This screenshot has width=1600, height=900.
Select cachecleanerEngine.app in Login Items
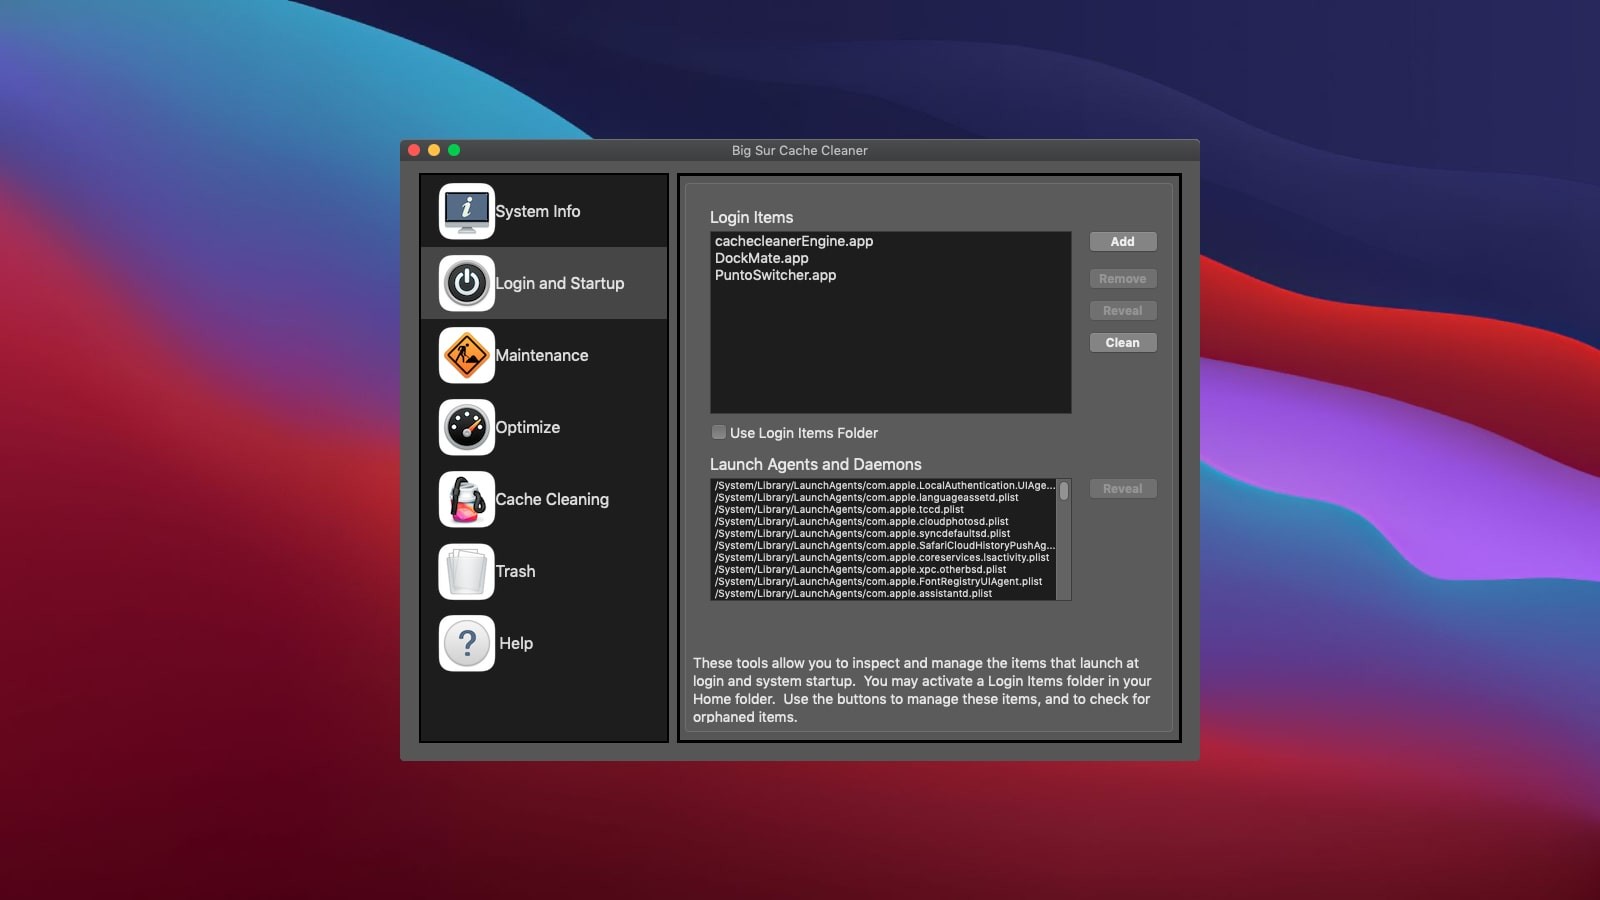pyautogui.click(x=794, y=241)
